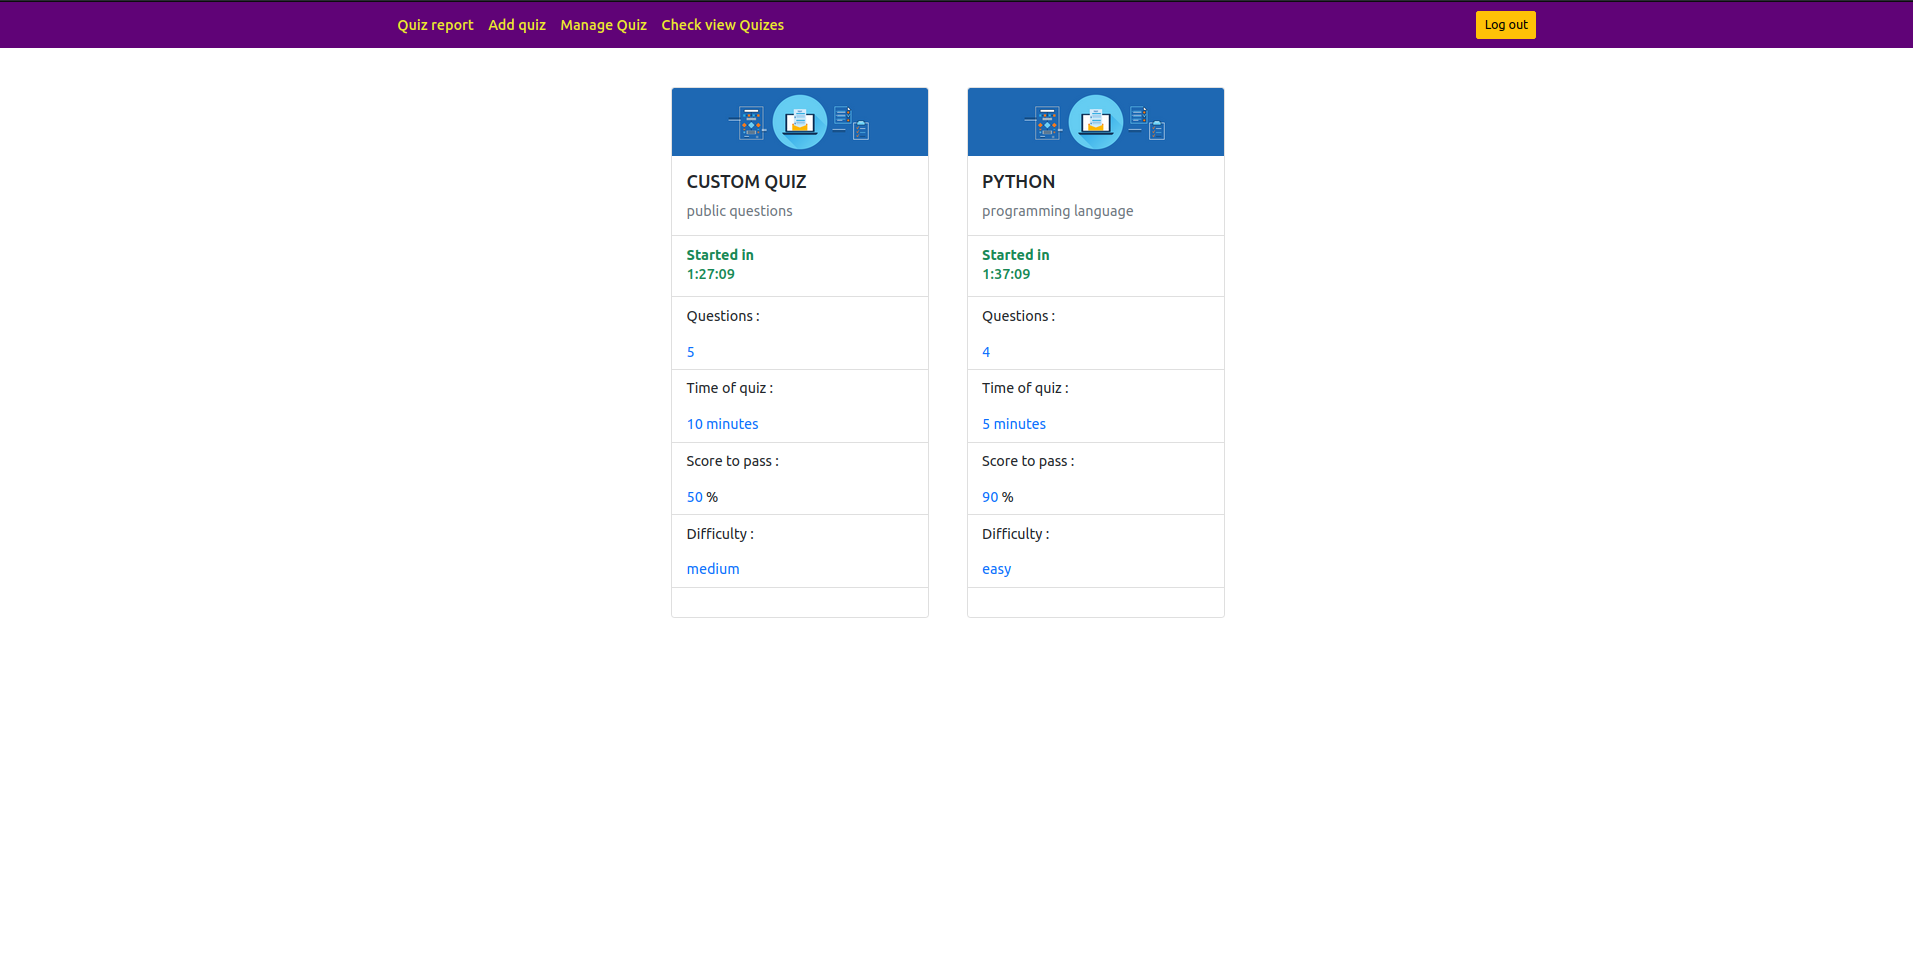This screenshot has height=966, width=1913.
Task: Click the question count link showing 5
Action: 690,351
